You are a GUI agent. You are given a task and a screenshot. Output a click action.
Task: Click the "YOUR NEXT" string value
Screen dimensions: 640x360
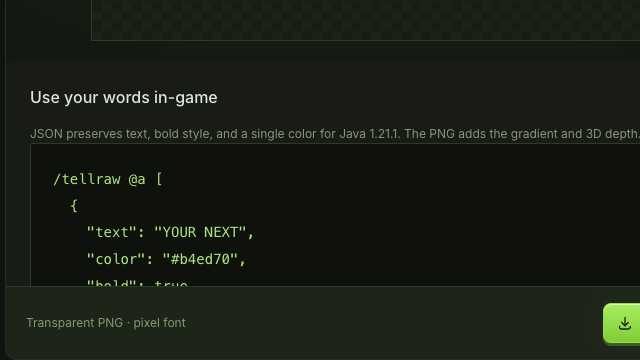click(x=200, y=232)
